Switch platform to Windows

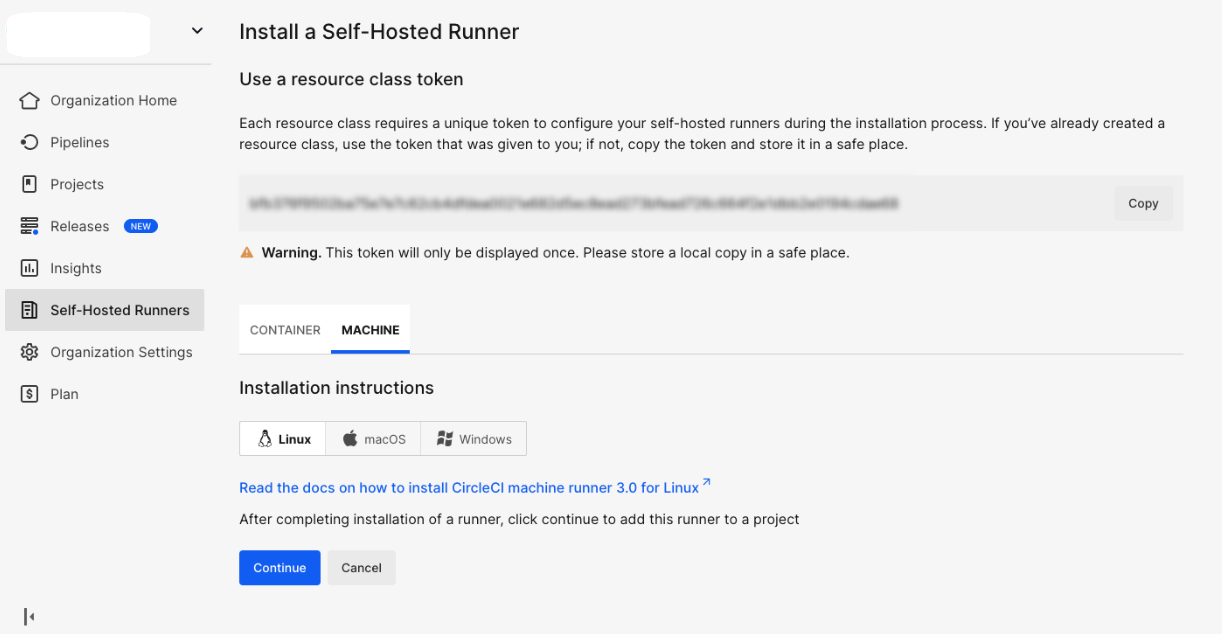(473, 438)
